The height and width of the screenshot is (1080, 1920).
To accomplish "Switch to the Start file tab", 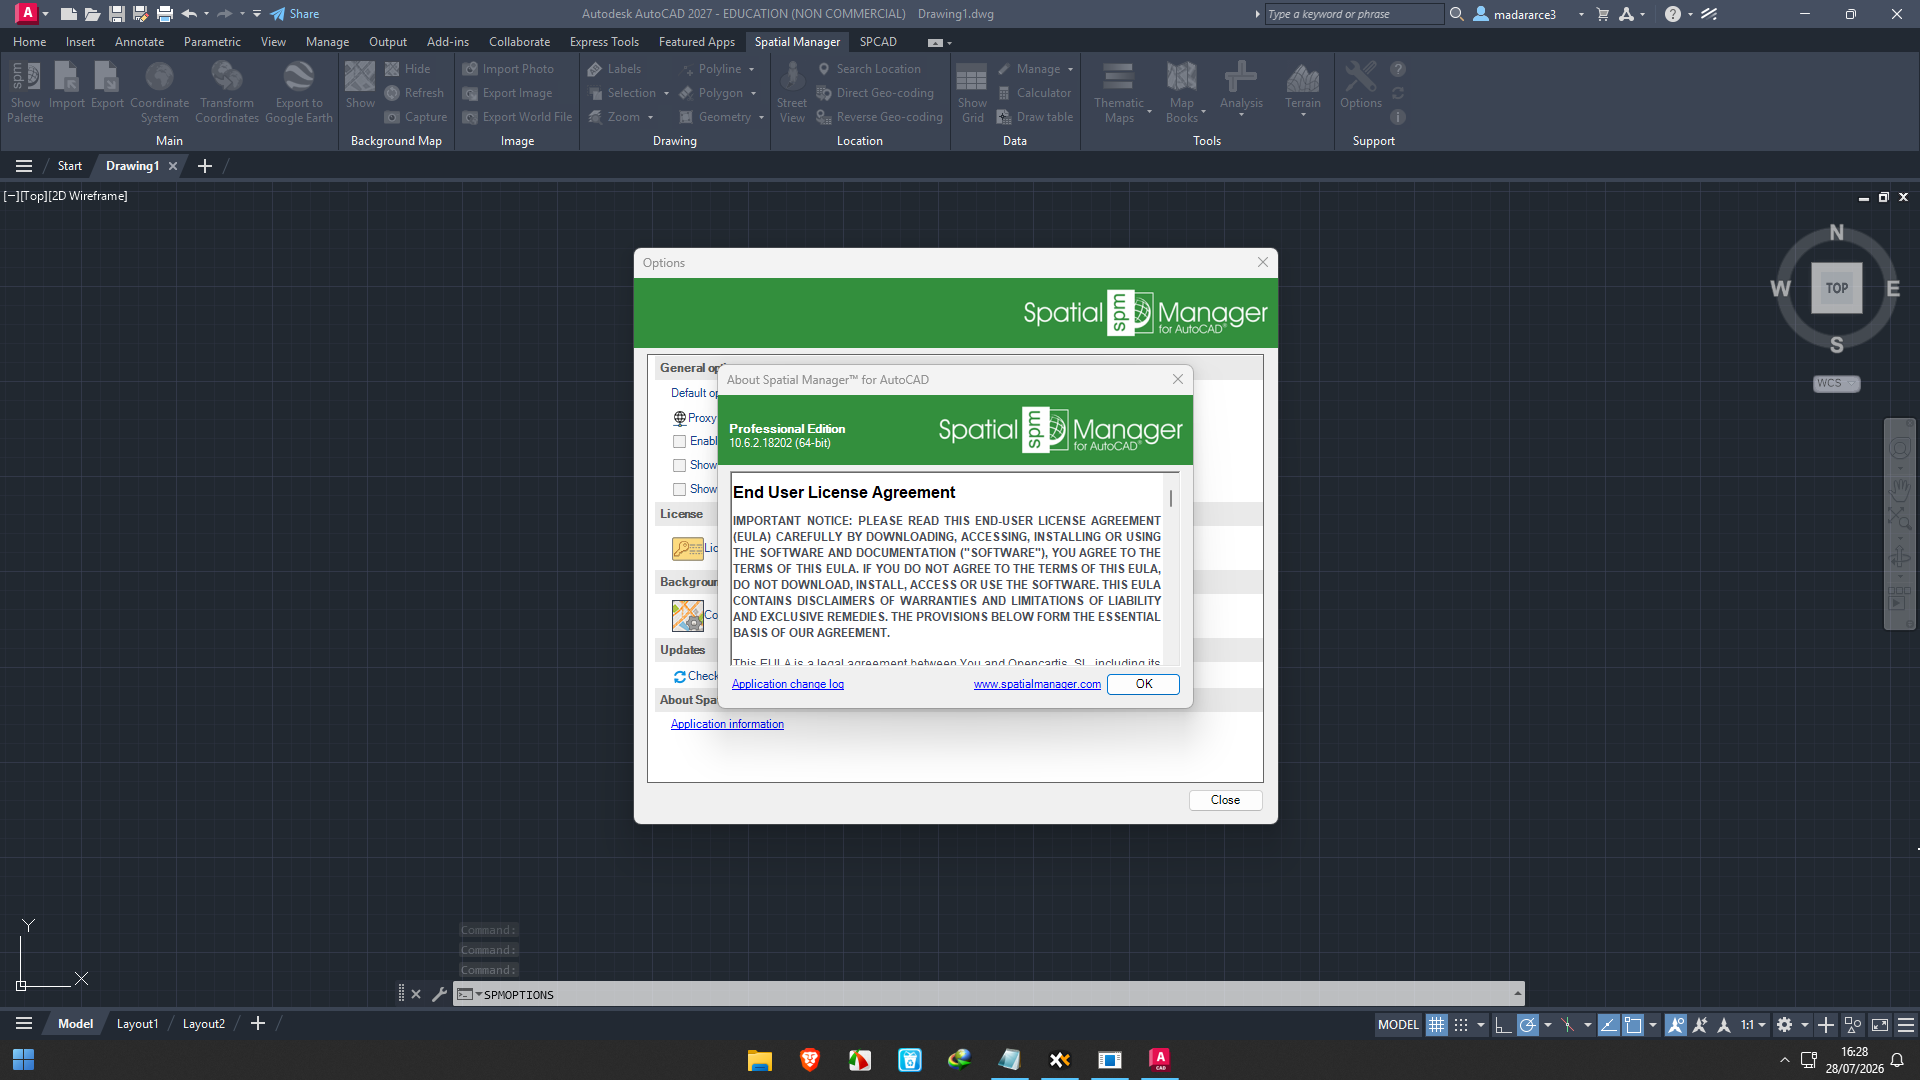I will coord(69,166).
